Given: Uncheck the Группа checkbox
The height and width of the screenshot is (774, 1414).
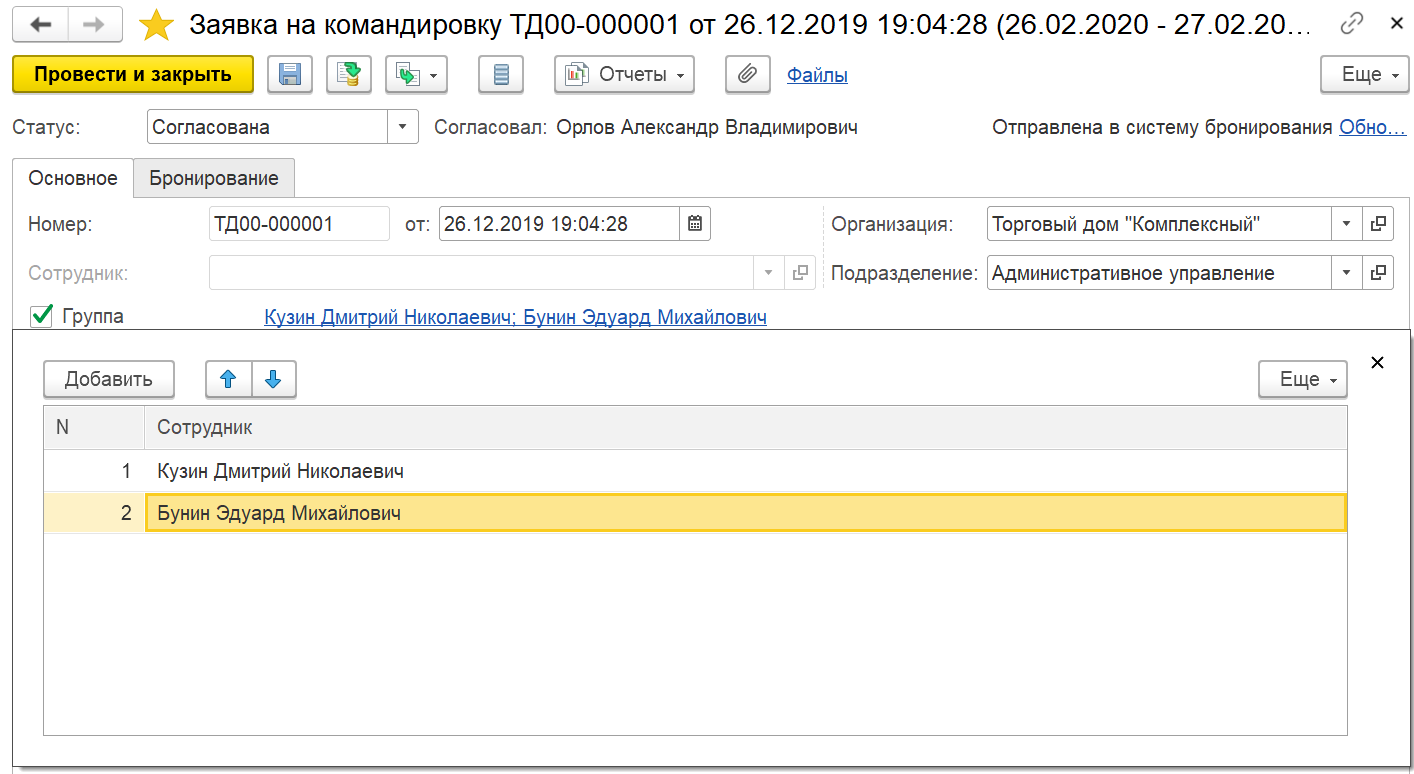Looking at the screenshot, I should coord(41,317).
